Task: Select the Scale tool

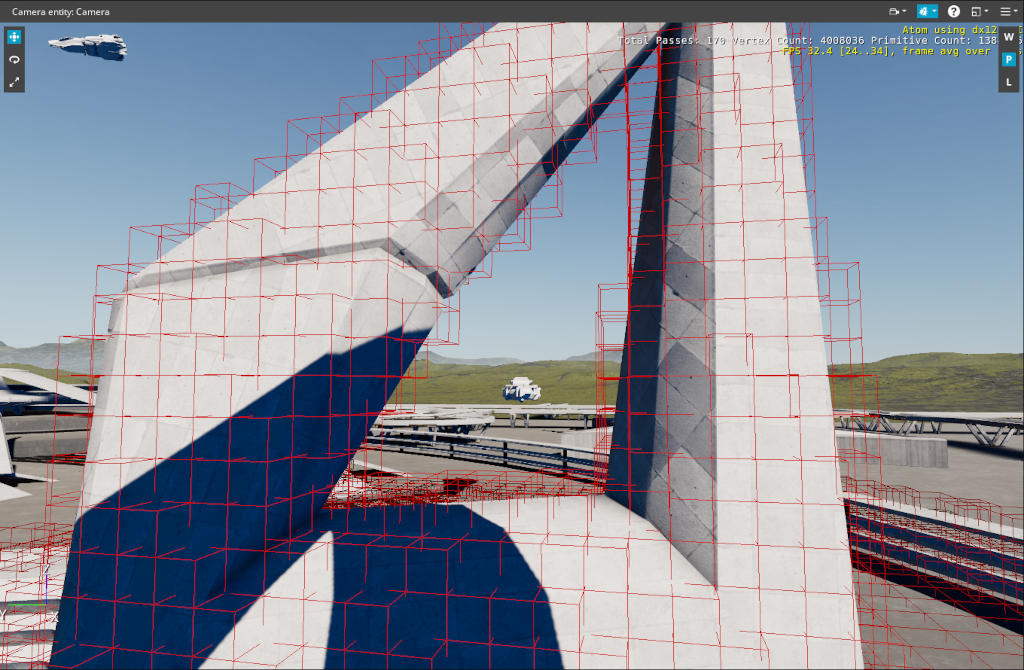Action: click(14, 81)
